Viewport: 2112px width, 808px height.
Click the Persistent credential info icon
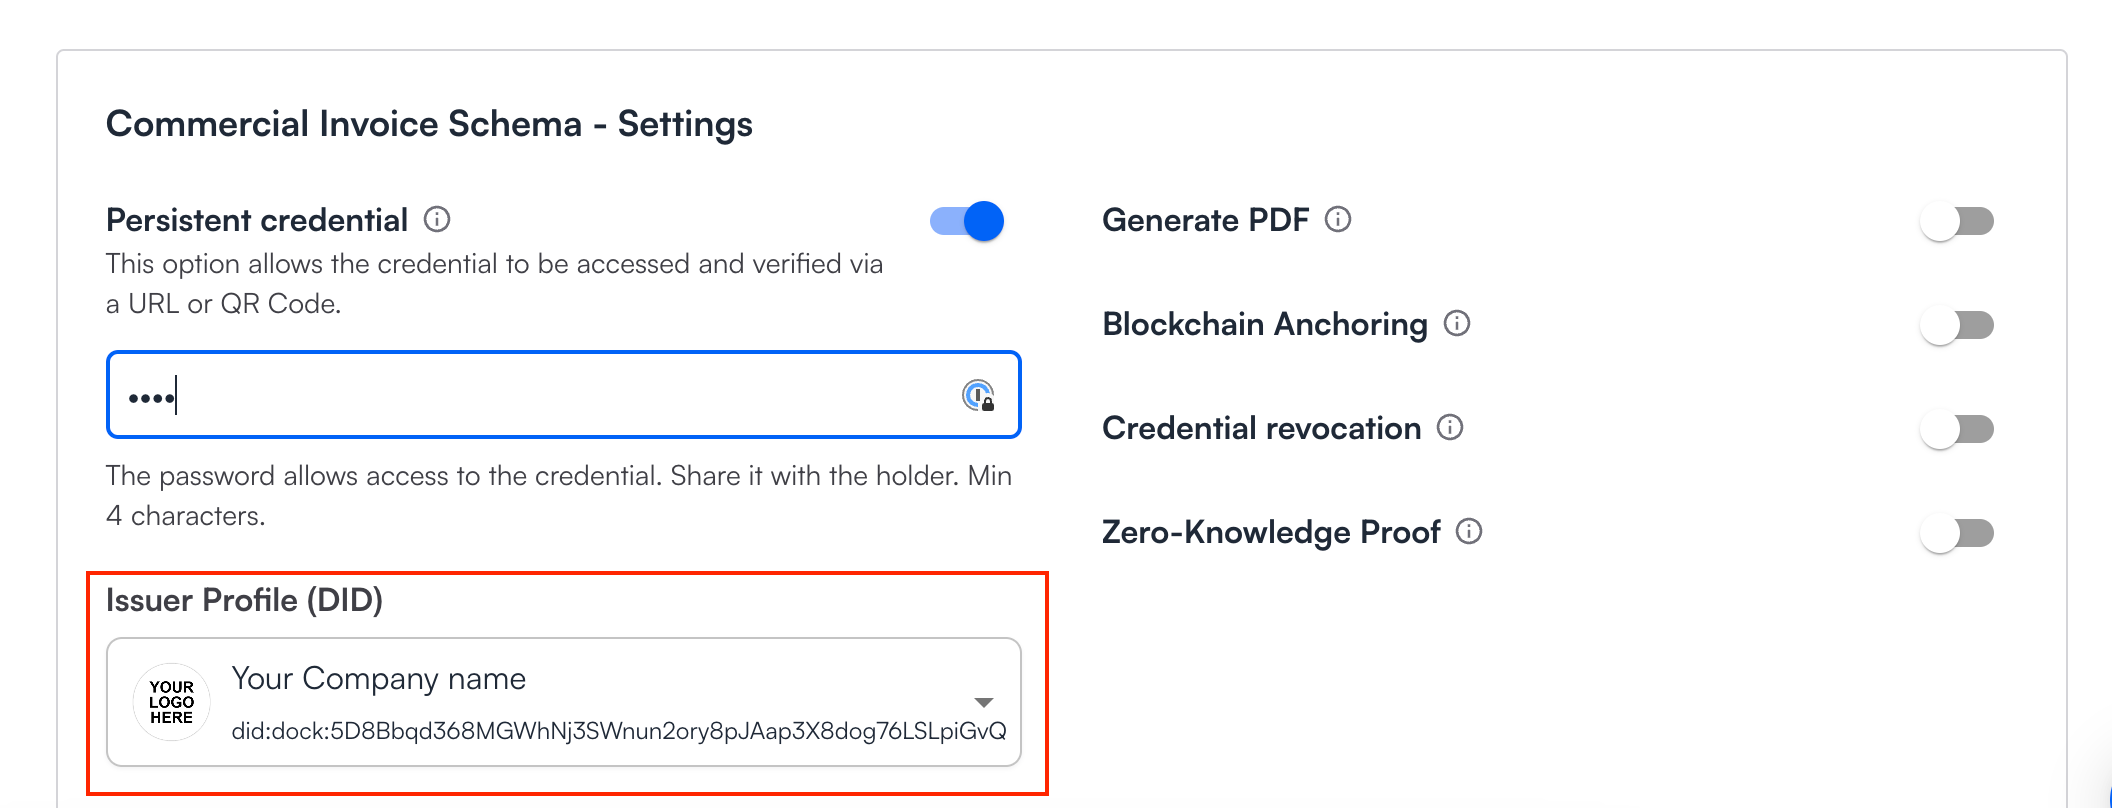437,219
